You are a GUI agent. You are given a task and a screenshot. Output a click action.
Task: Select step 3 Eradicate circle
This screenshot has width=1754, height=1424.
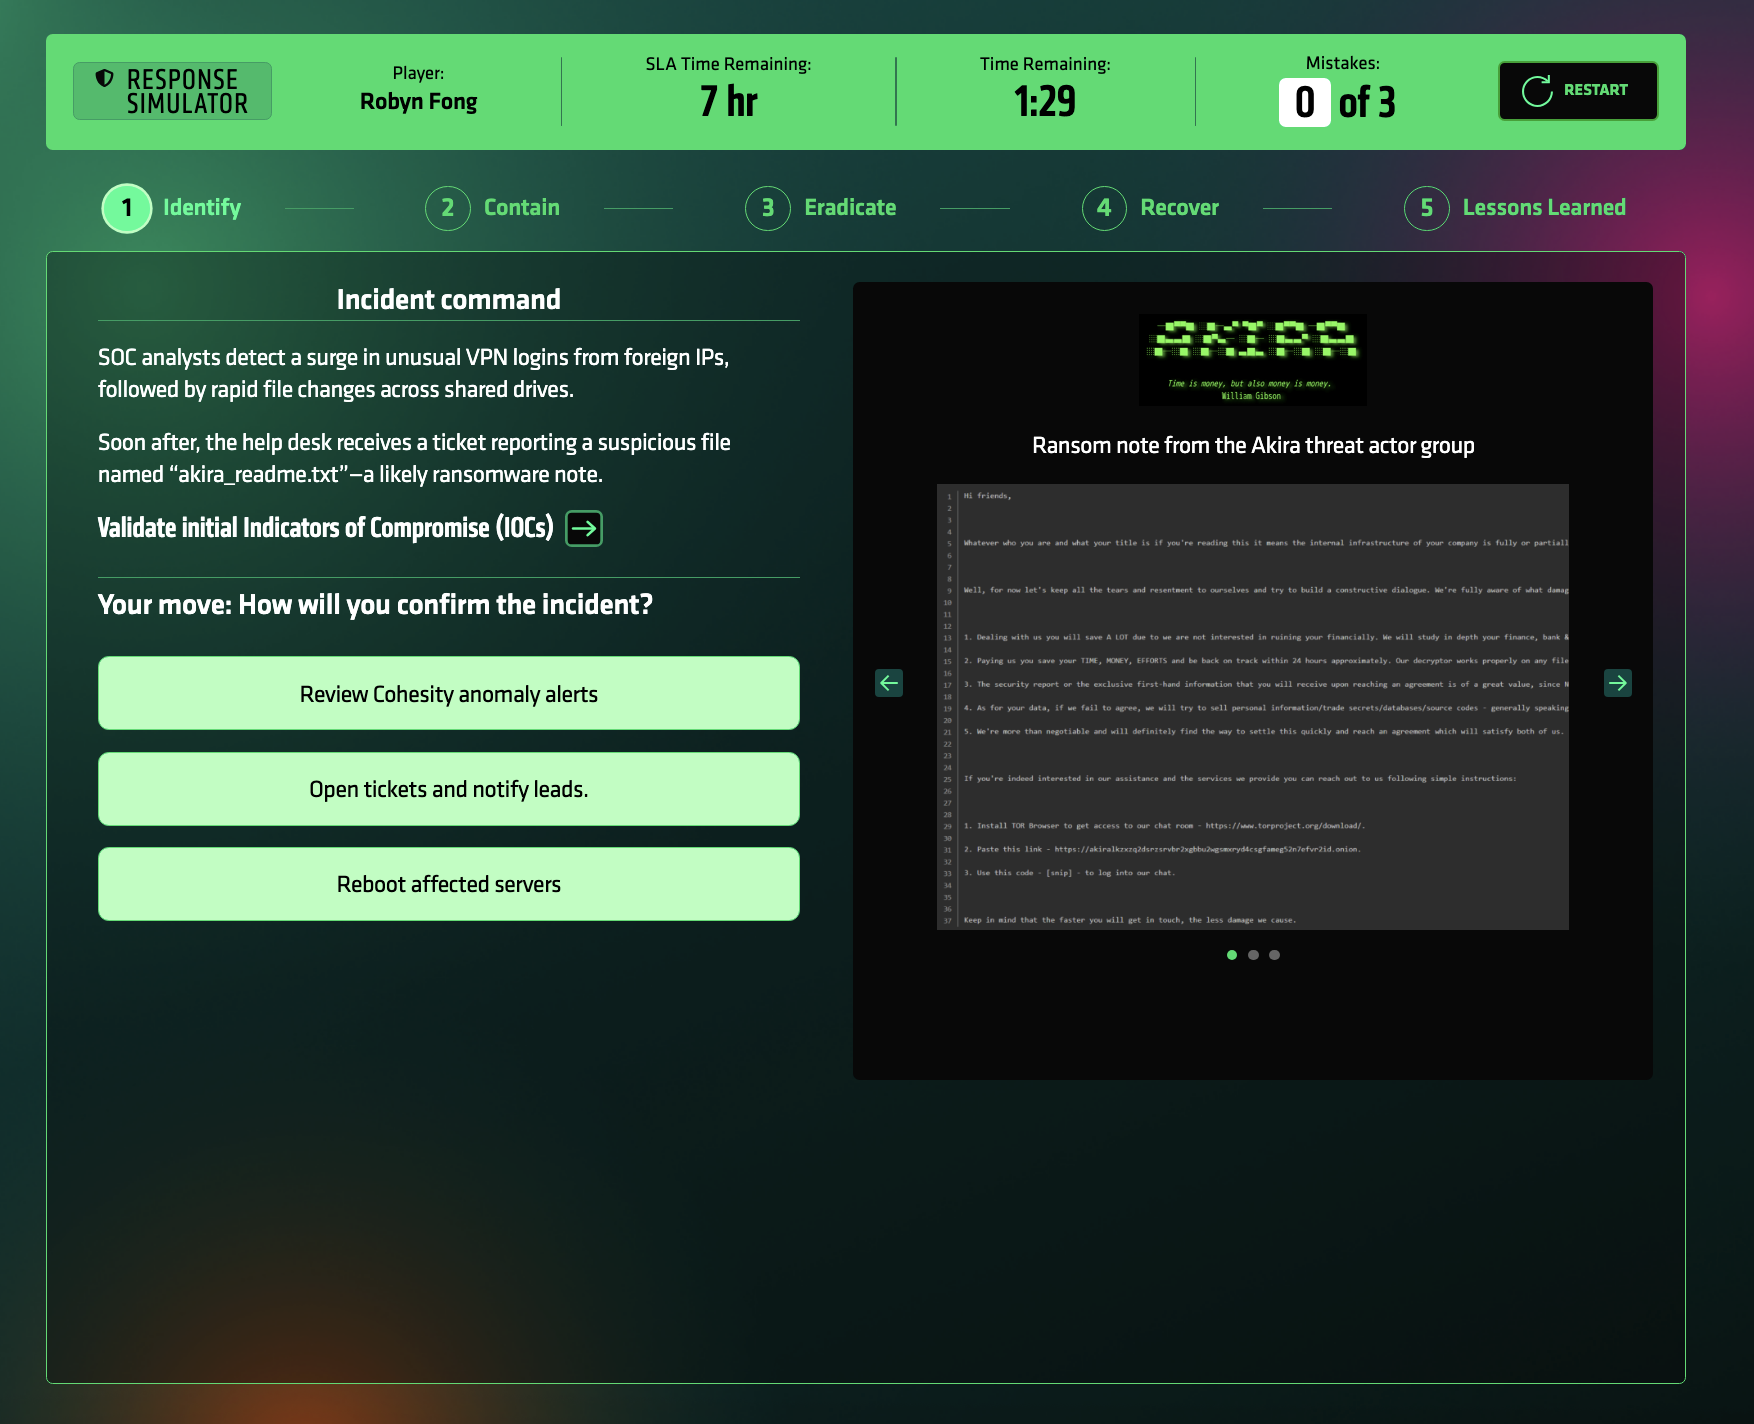768,208
